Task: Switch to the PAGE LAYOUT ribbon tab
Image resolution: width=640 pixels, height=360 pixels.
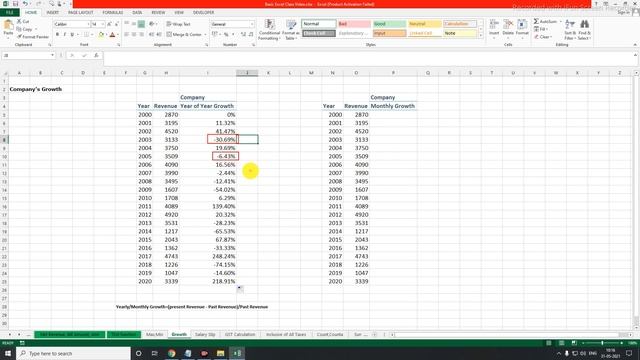Action: pyautogui.click(x=80, y=13)
